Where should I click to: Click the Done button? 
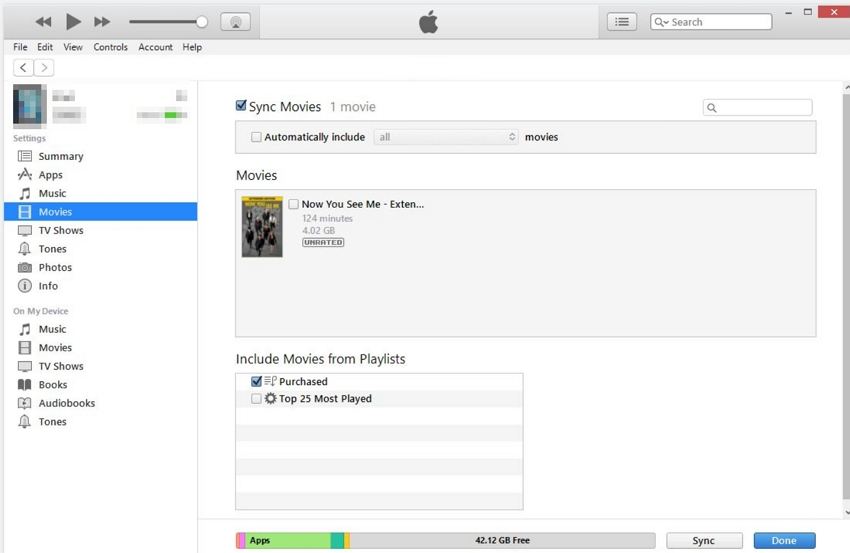(x=784, y=540)
